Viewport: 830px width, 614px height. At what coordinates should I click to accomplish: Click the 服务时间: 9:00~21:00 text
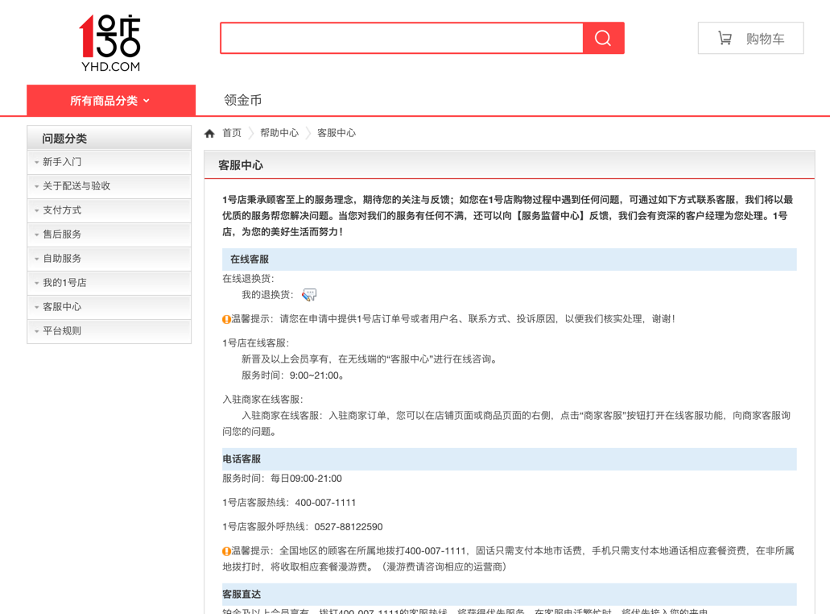[x=293, y=376]
